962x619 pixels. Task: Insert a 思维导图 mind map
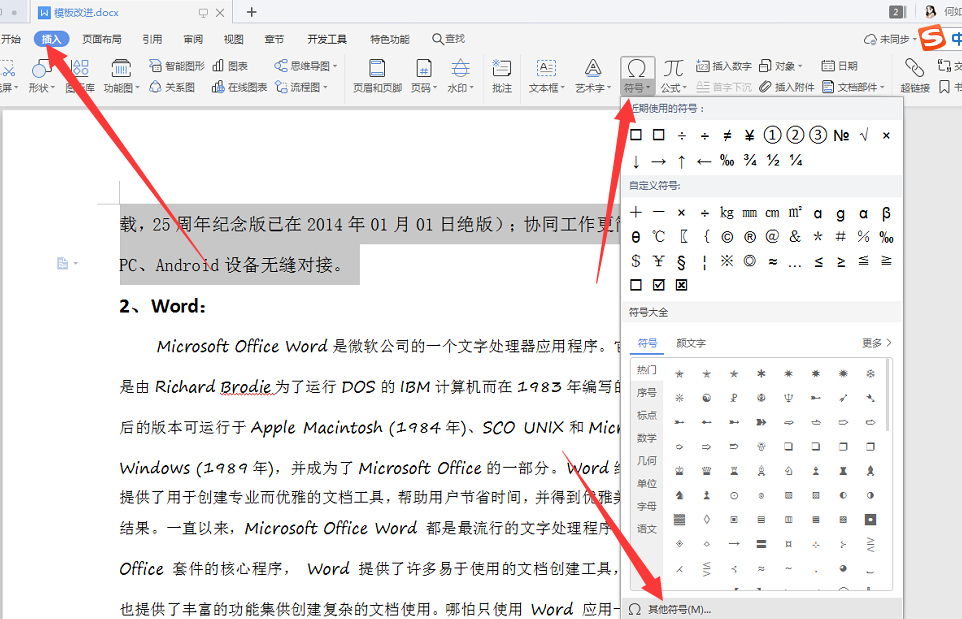(x=305, y=66)
